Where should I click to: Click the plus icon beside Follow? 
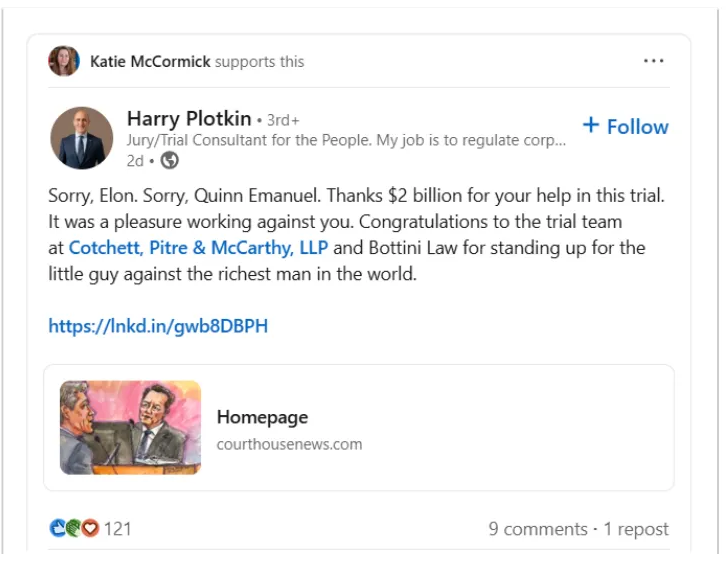click(x=591, y=125)
